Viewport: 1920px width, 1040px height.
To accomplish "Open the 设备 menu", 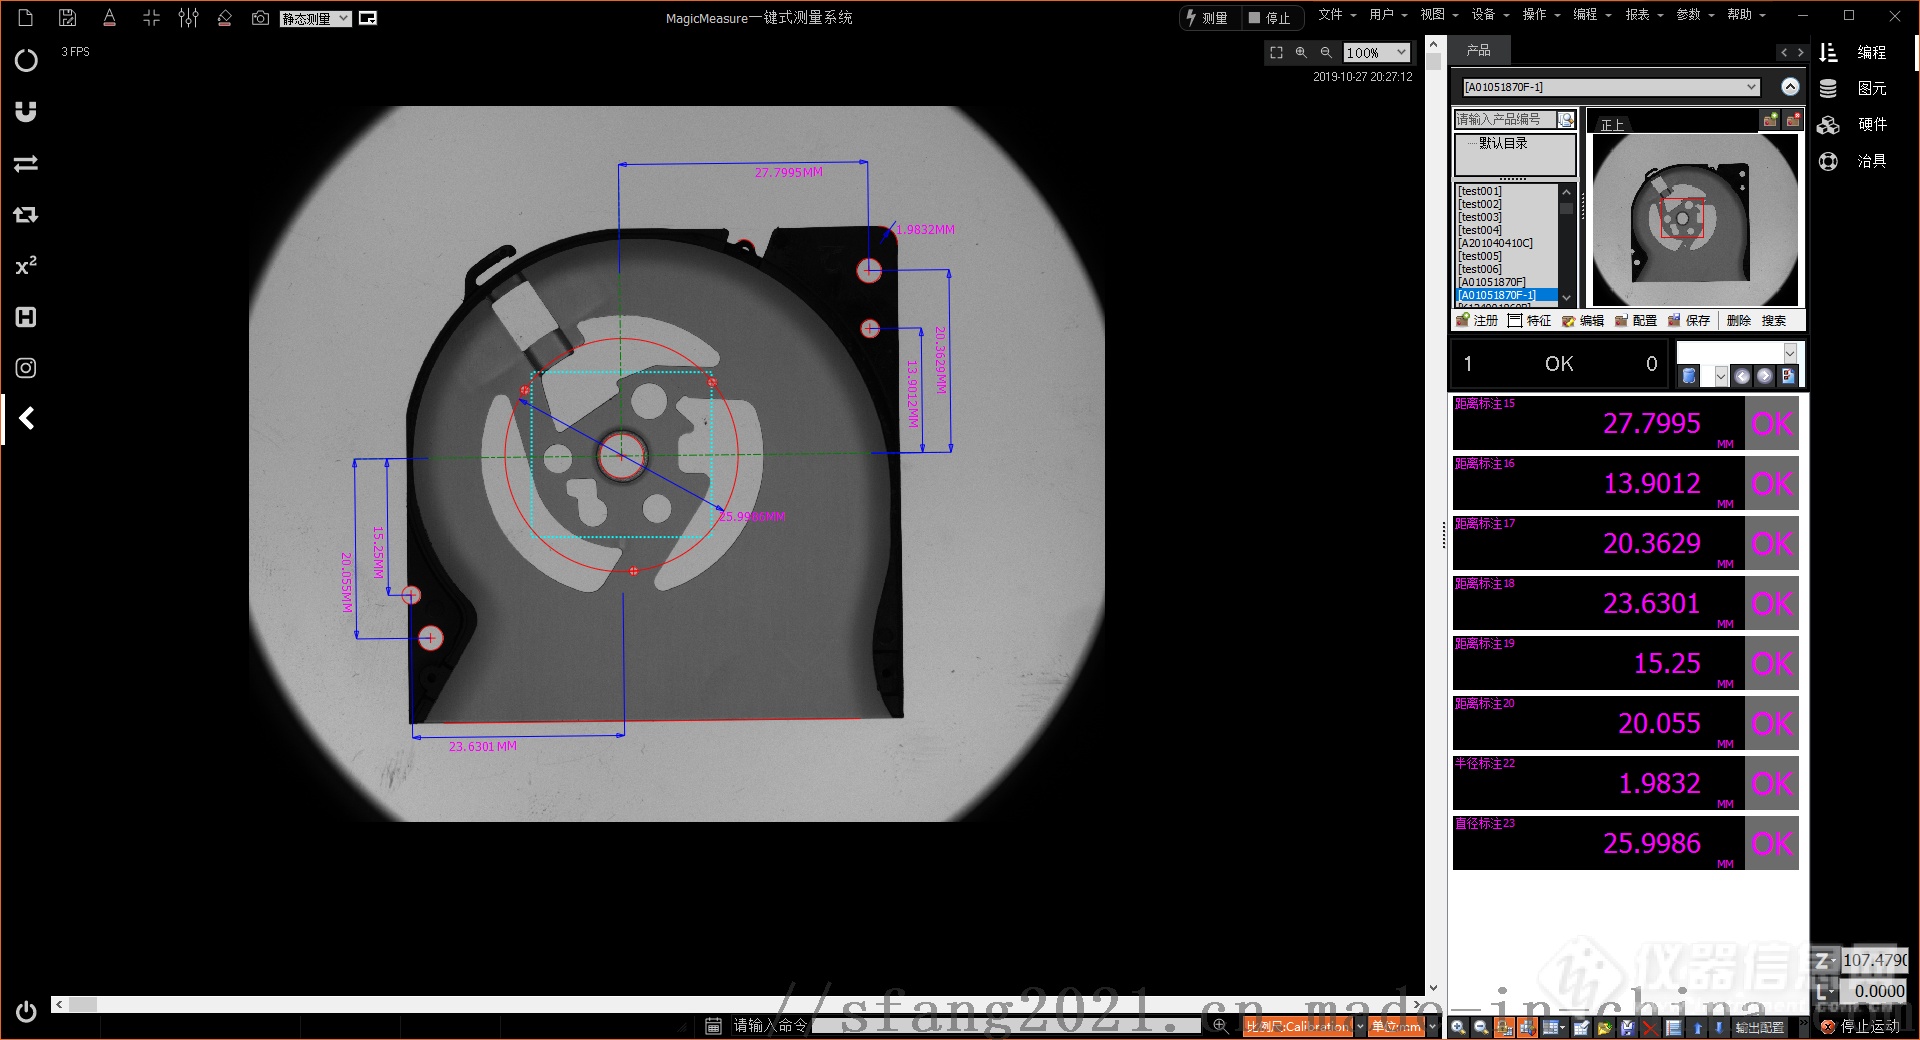I will click(1489, 15).
